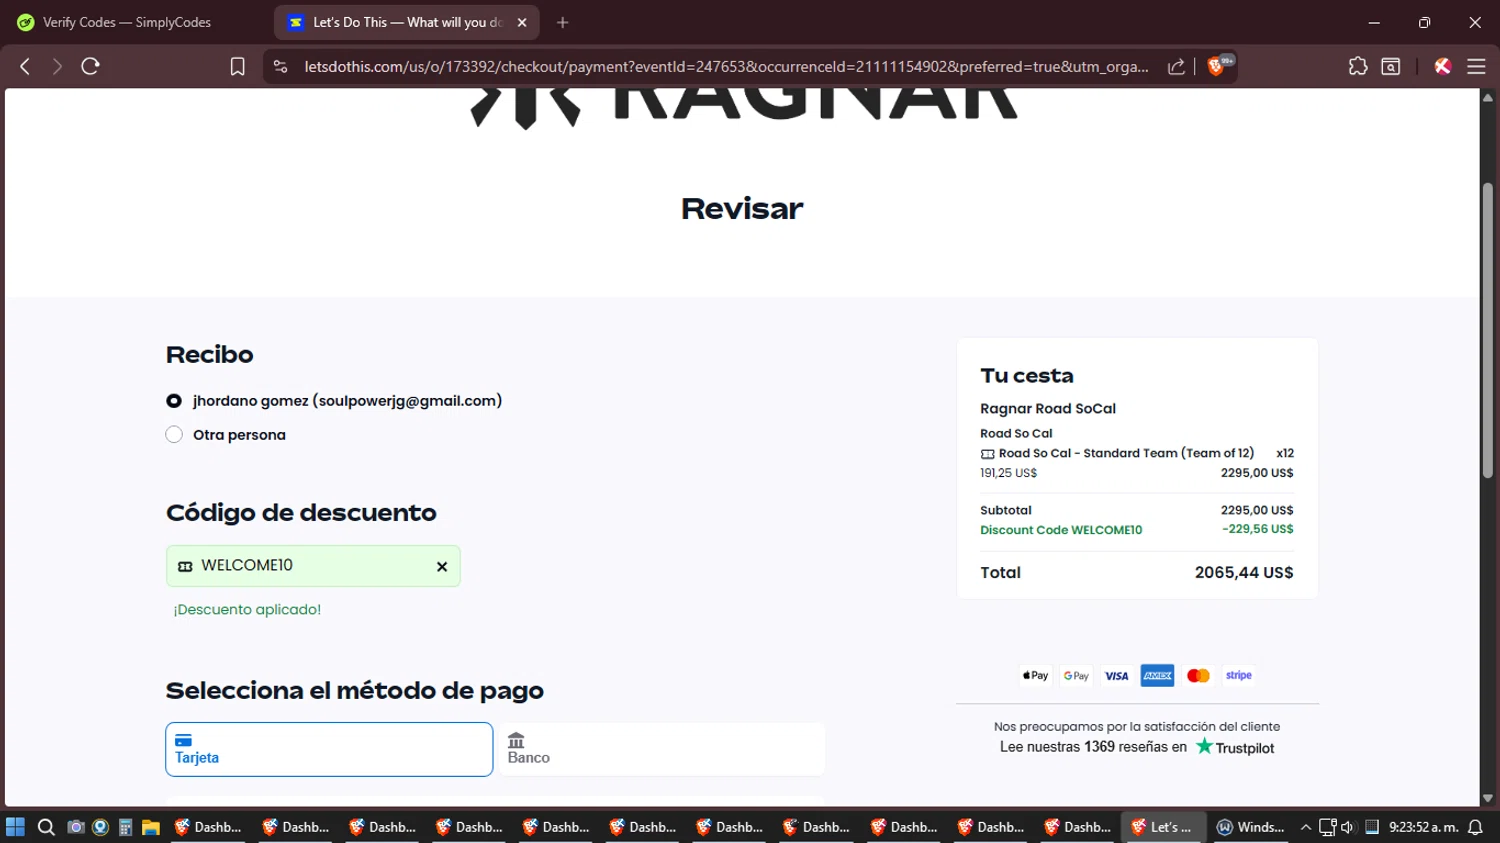
Task: Open the site information icon in address bar
Action: (281, 67)
